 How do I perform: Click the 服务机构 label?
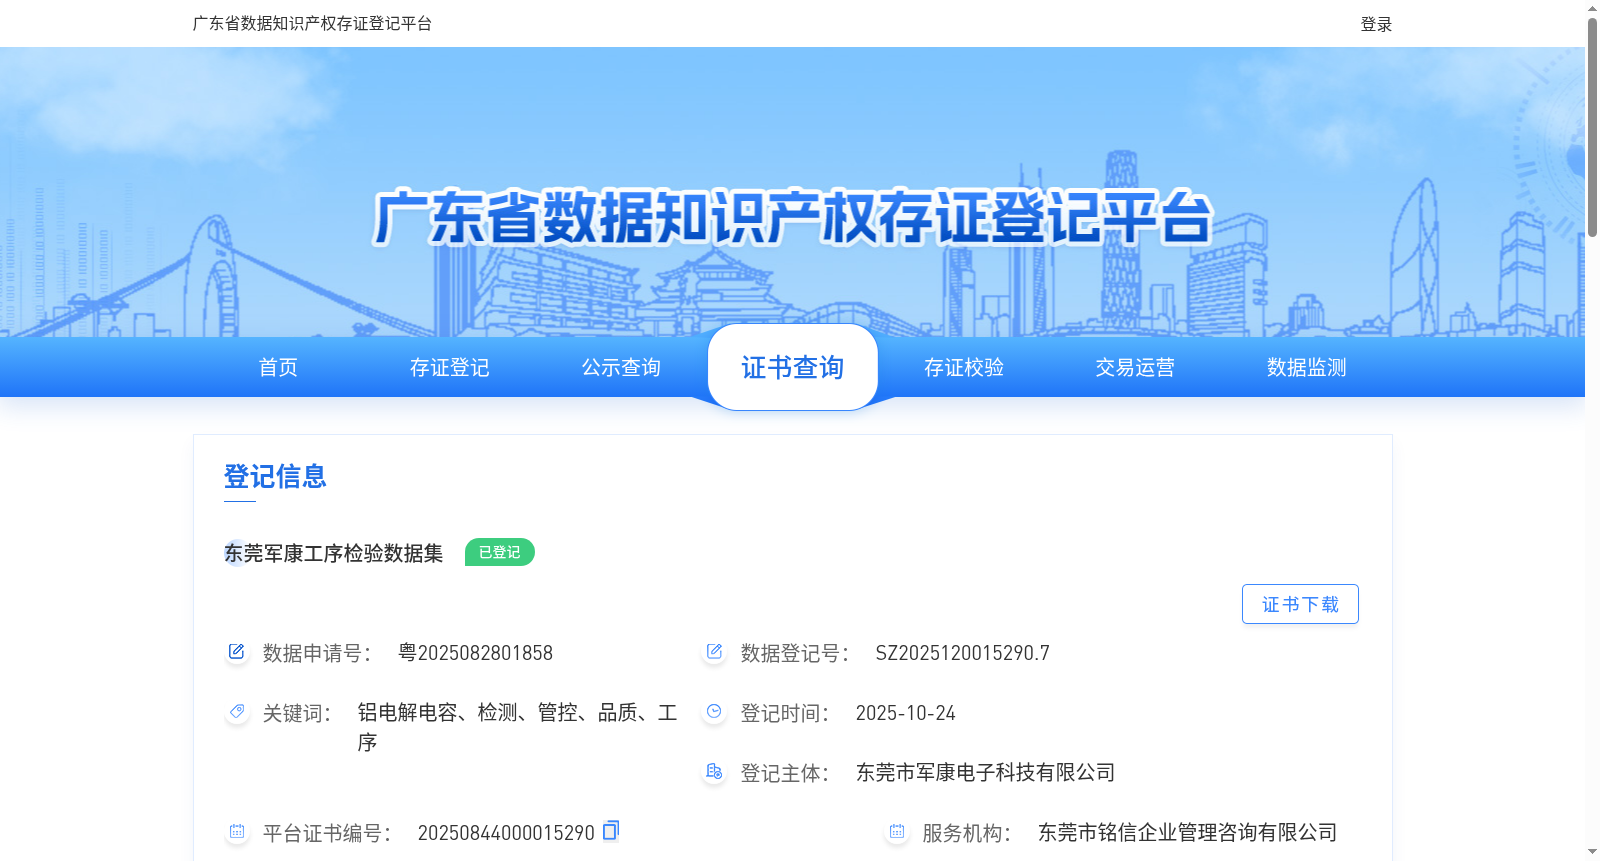pos(966,833)
